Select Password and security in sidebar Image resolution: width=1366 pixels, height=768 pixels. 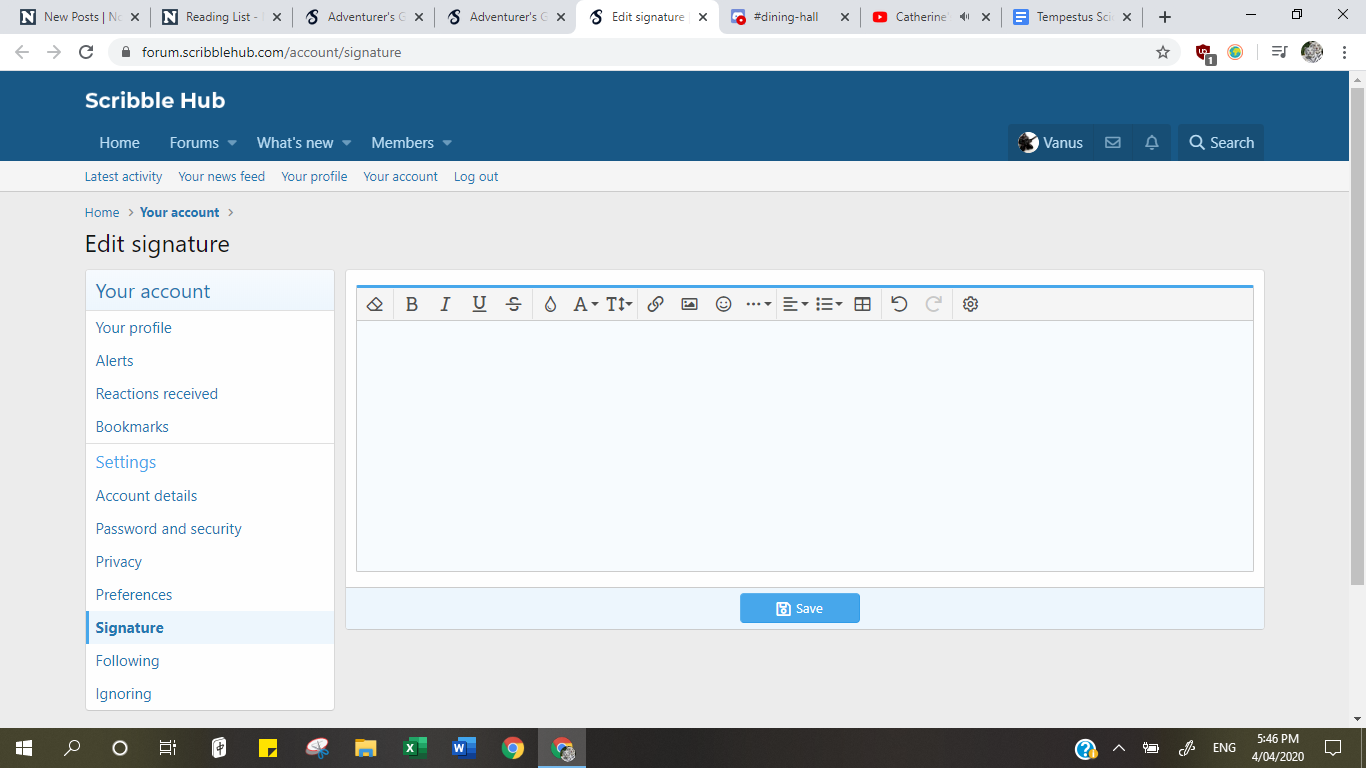click(169, 529)
